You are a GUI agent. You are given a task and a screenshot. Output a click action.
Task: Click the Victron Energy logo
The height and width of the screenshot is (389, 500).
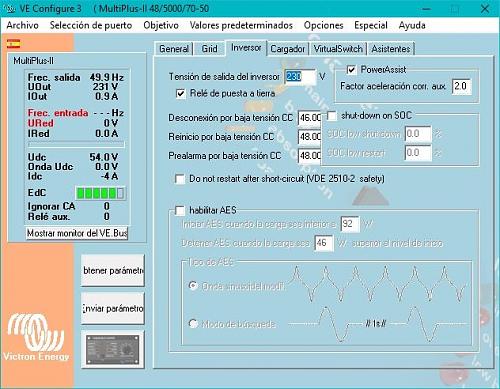(x=36, y=337)
